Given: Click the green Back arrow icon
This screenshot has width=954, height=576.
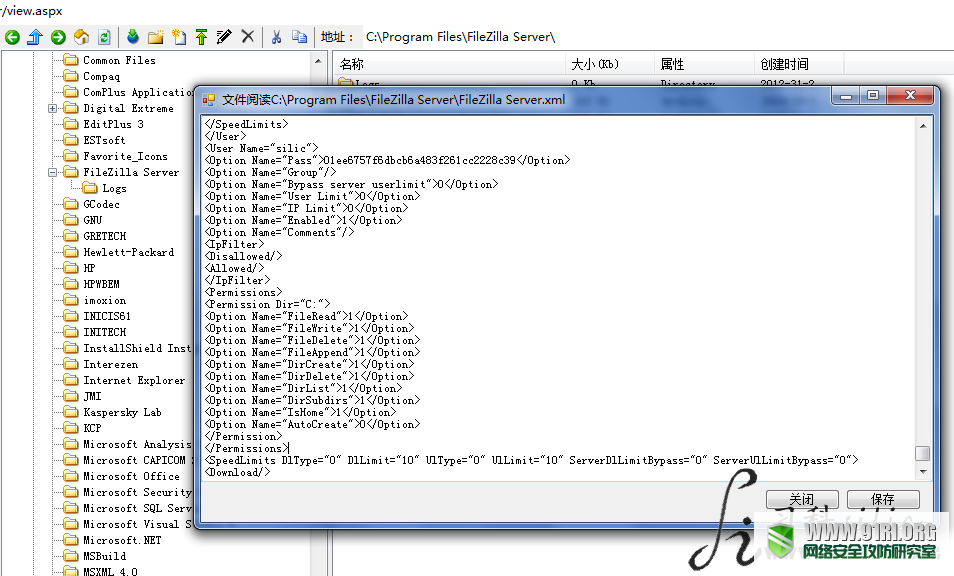Looking at the screenshot, I should point(12,37).
